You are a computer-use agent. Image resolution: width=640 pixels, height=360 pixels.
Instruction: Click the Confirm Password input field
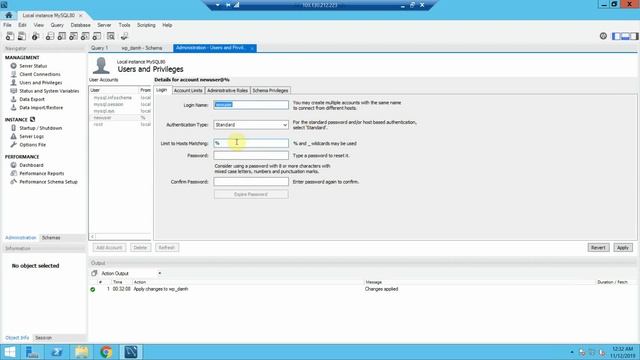tap(251, 182)
